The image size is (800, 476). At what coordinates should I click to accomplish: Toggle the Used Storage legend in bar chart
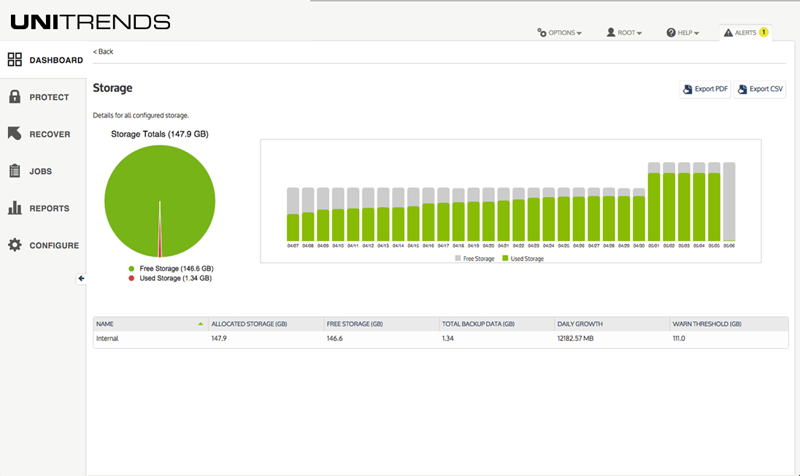click(x=523, y=259)
